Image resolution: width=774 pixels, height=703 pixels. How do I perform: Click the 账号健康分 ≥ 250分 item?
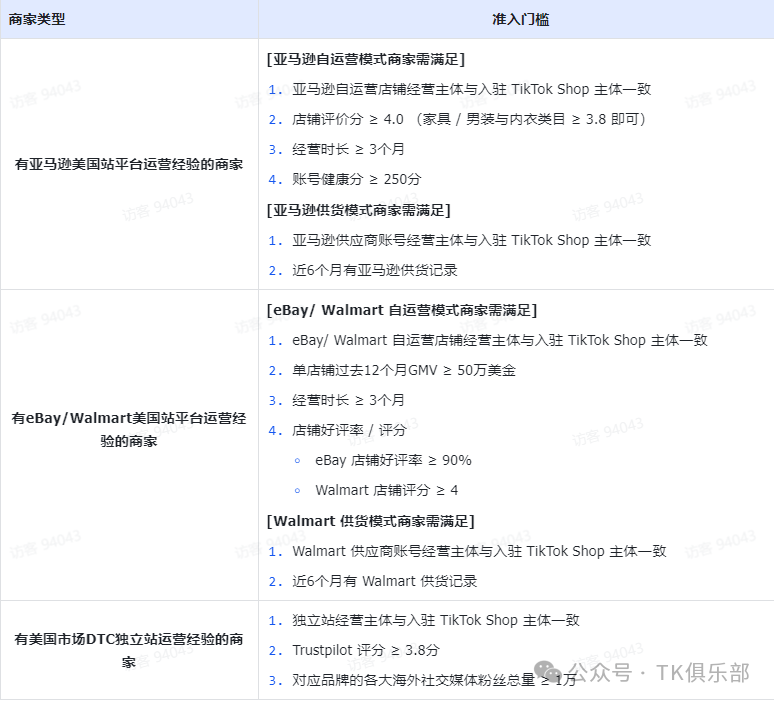tap(357, 179)
